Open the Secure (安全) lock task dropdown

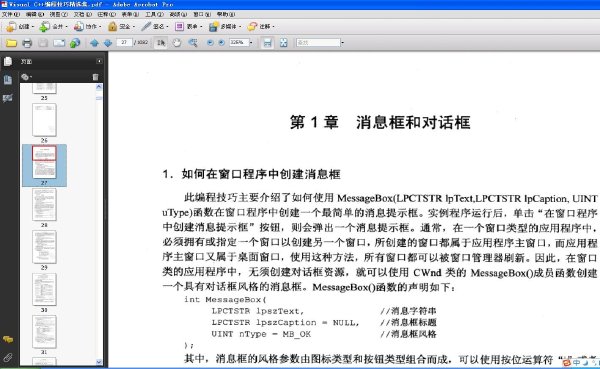[x=121, y=26]
